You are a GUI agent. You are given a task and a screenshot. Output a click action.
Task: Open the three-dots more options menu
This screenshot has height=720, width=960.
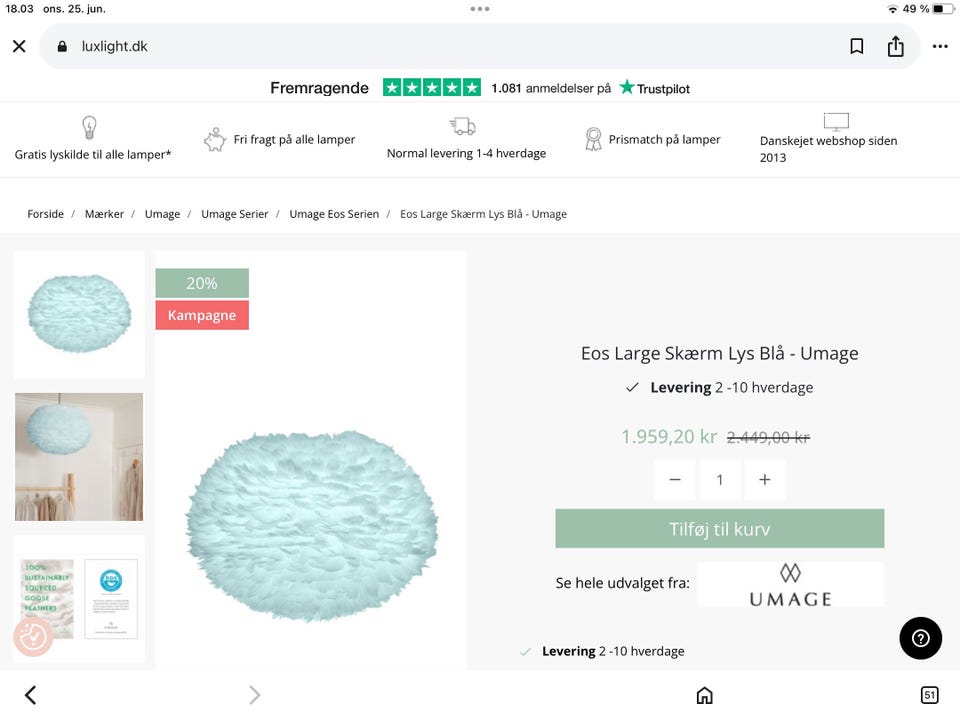point(940,46)
